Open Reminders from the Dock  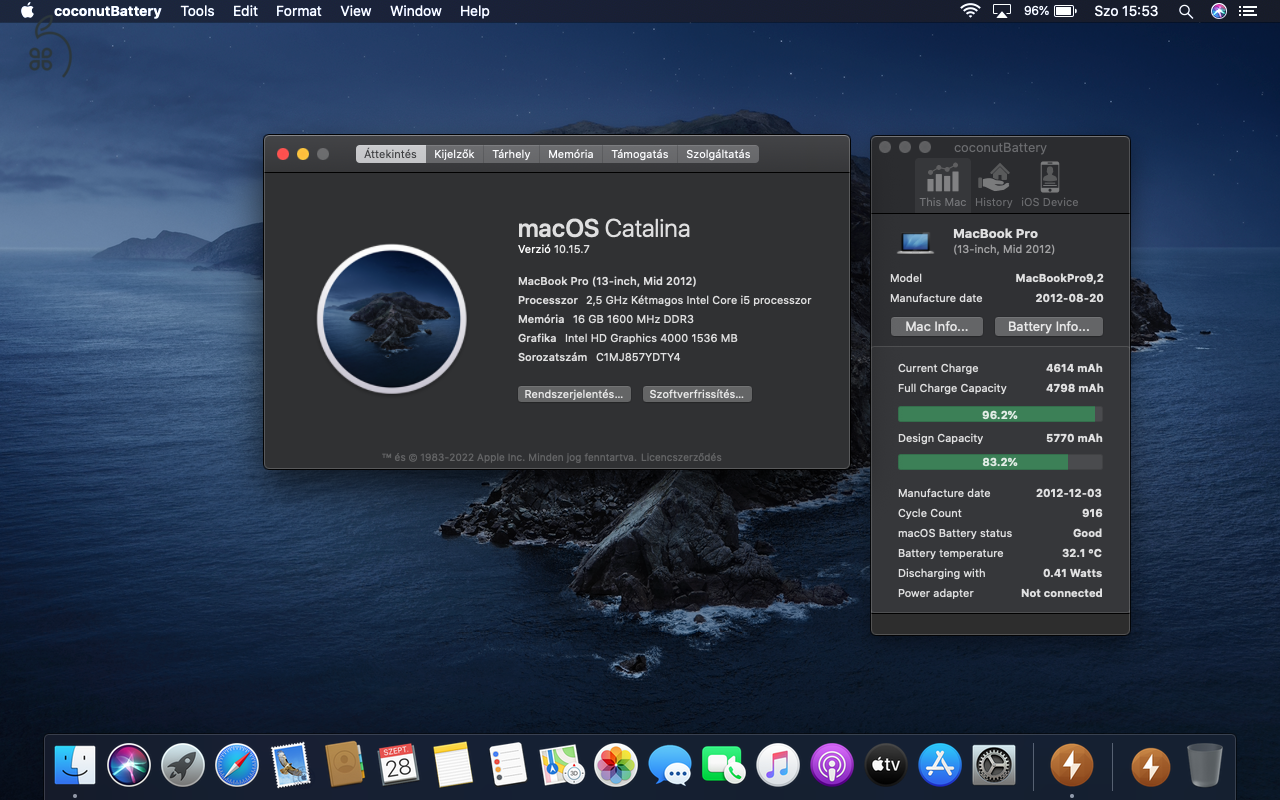click(x=507, y=766)
